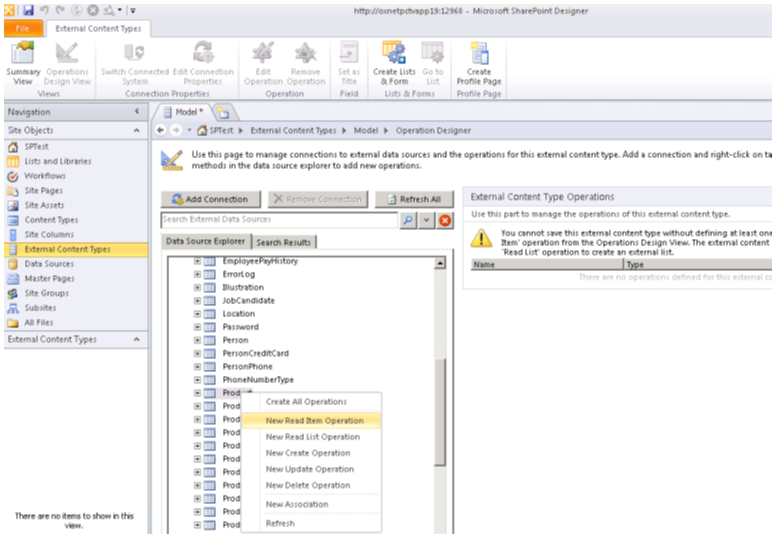
Task: Select Master Pages in navigation
Action: pyautogui.click(x=49, y=279)
